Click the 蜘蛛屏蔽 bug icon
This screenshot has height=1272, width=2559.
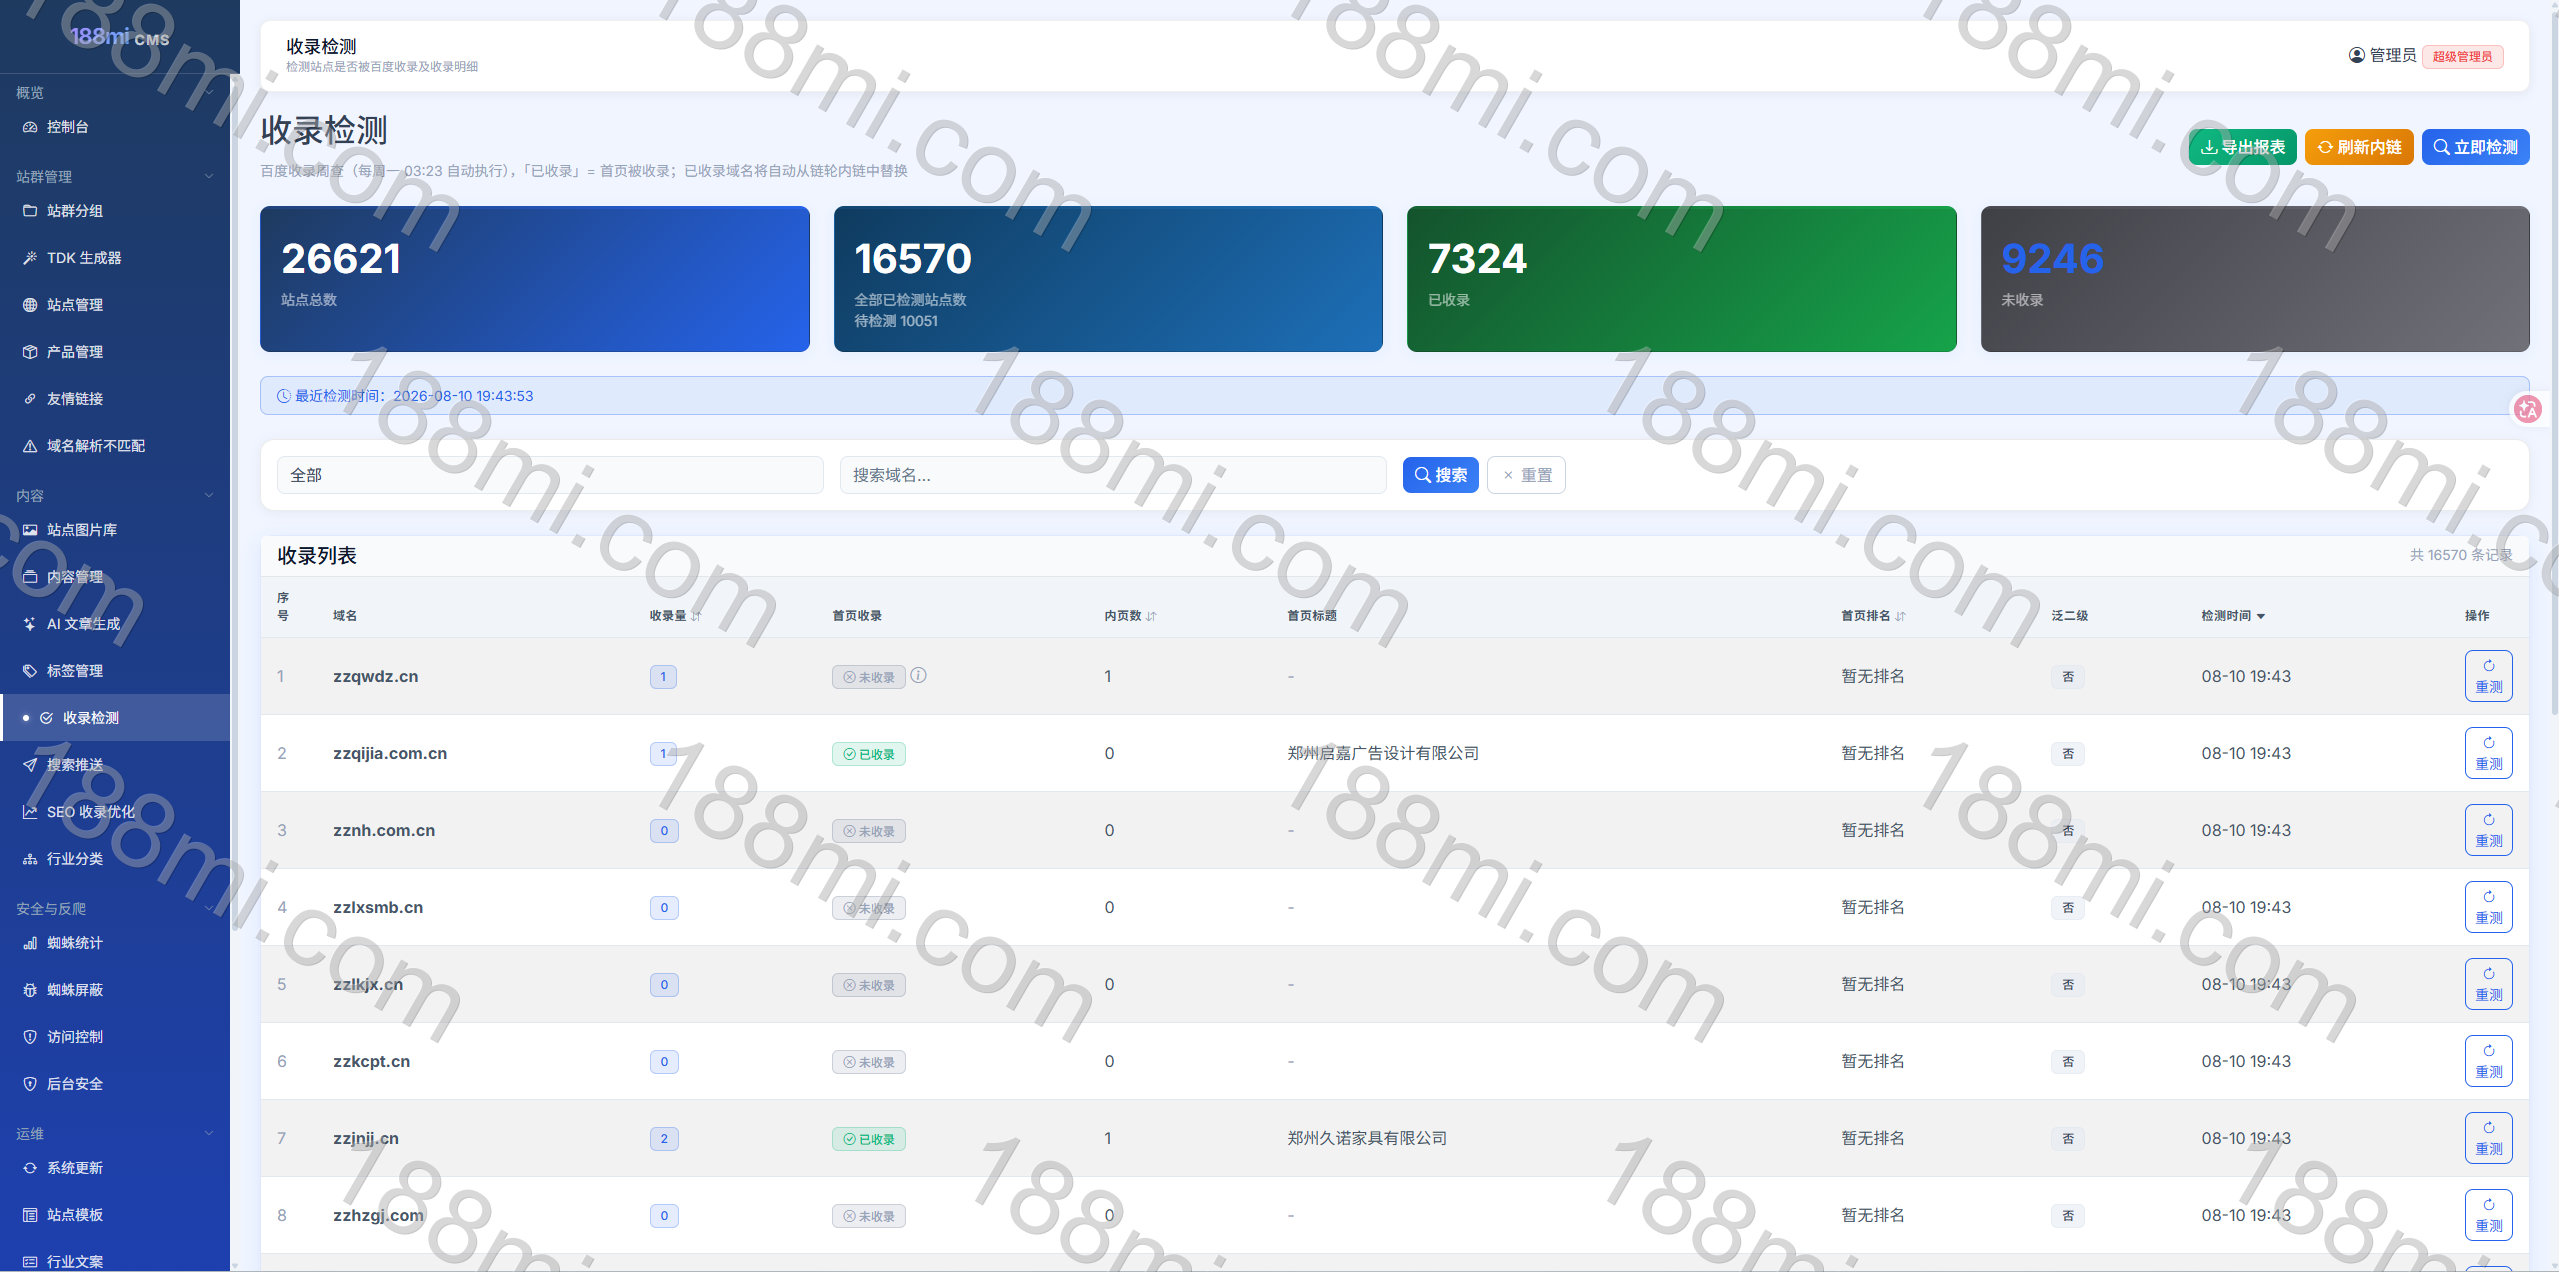tap(30, 990)
